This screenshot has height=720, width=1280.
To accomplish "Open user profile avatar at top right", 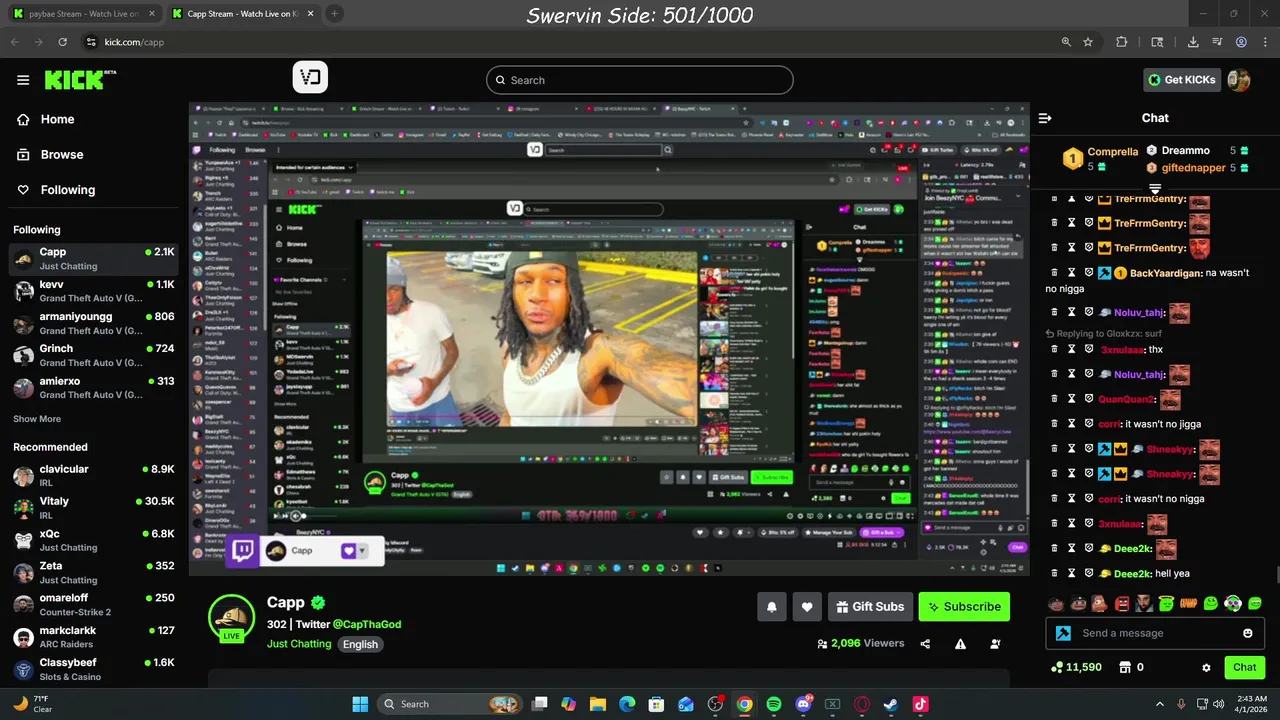I will tap(1239, 80).
